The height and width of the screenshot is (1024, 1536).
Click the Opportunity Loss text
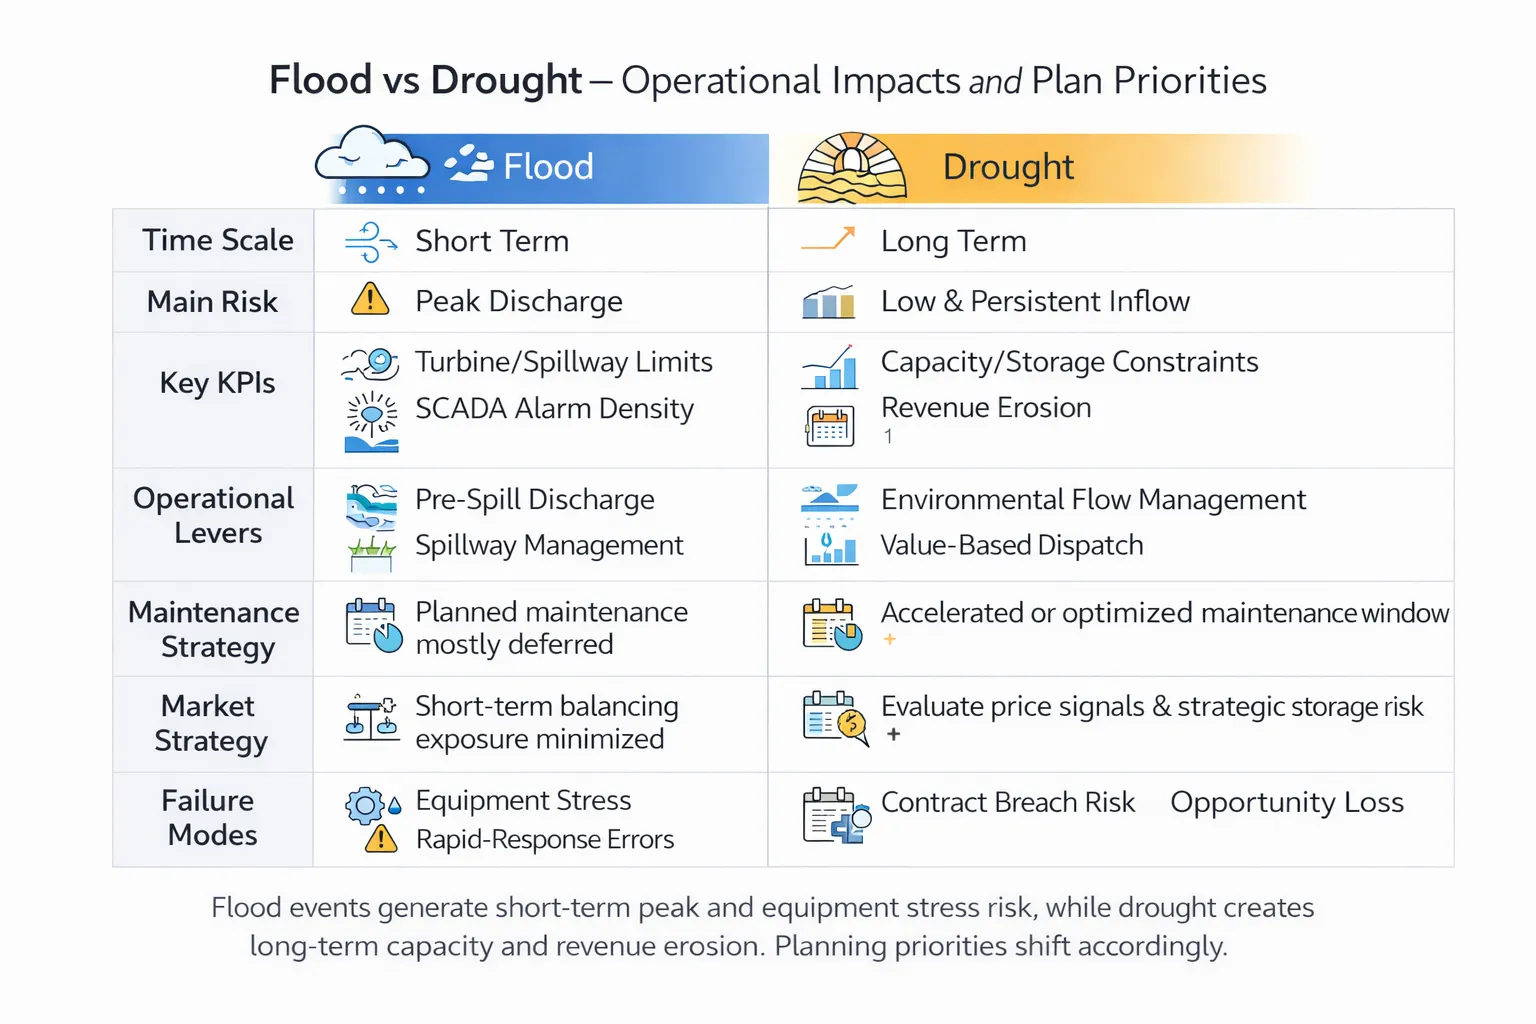pyautogui.click(x=1287, y=802)
